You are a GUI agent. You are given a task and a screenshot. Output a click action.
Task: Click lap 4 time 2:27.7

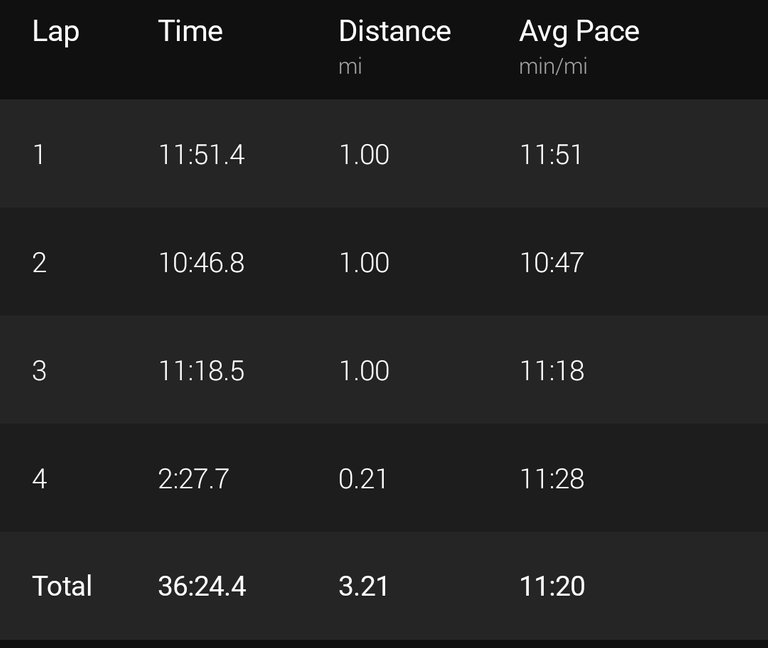[193, 479]
